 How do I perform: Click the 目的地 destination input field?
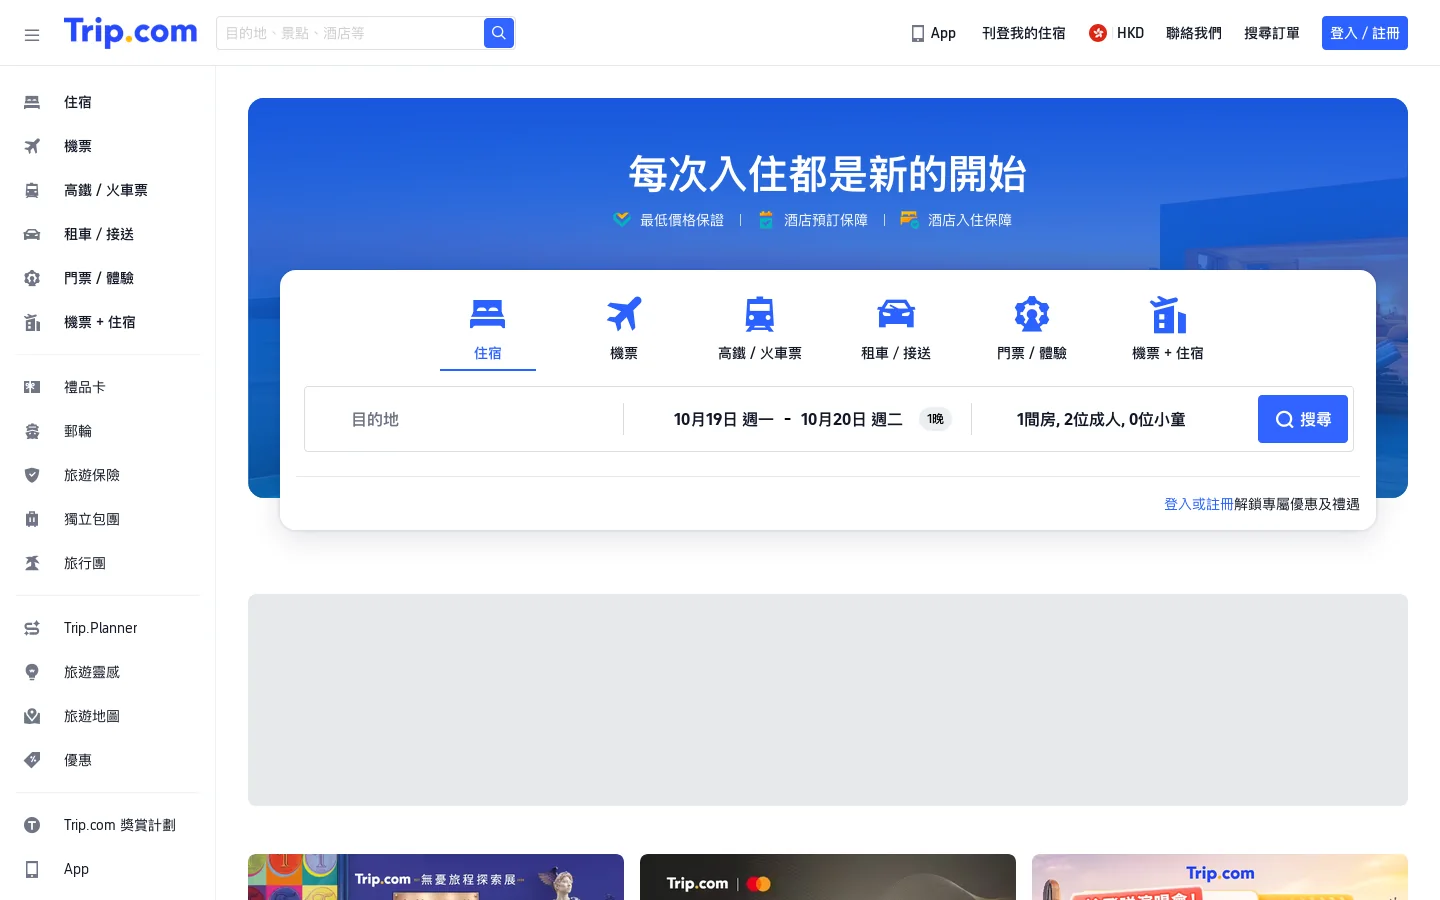464,419
